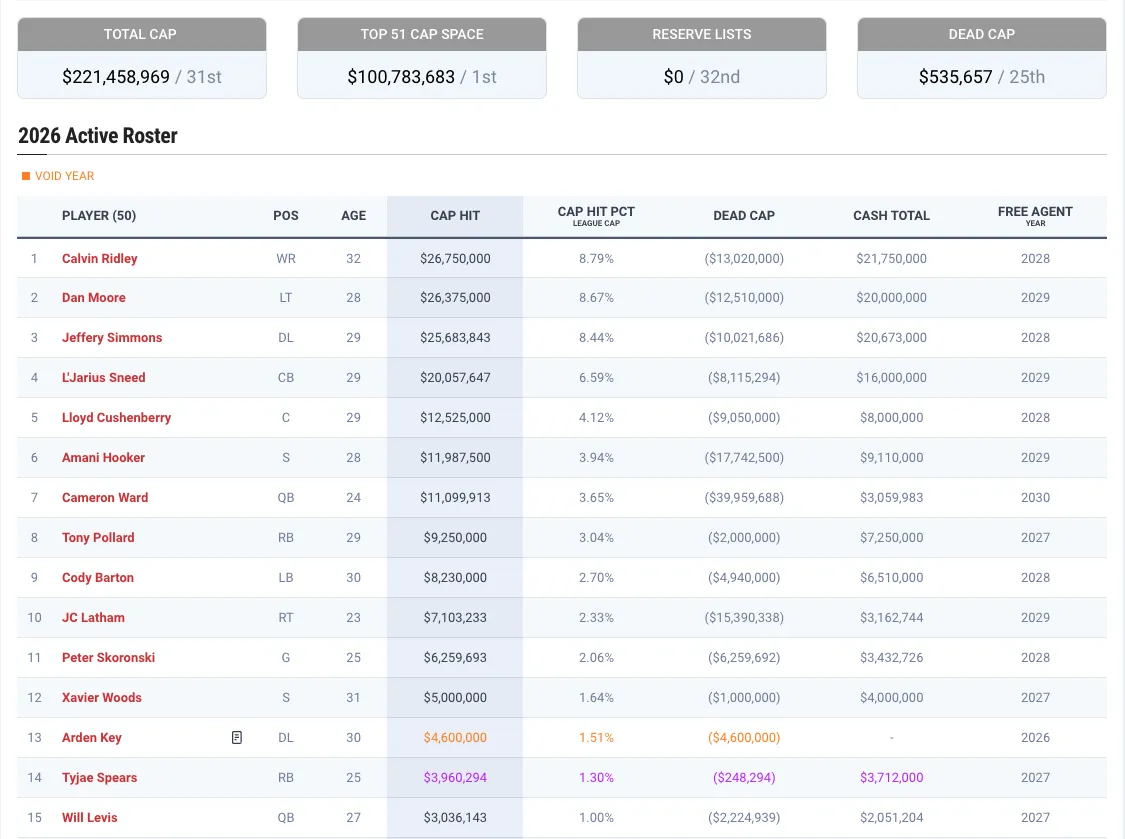Screen dimensions: 1125x839
Task: View Will Levis's contract page
Action: pyautogui.click(x=89, y=818)
